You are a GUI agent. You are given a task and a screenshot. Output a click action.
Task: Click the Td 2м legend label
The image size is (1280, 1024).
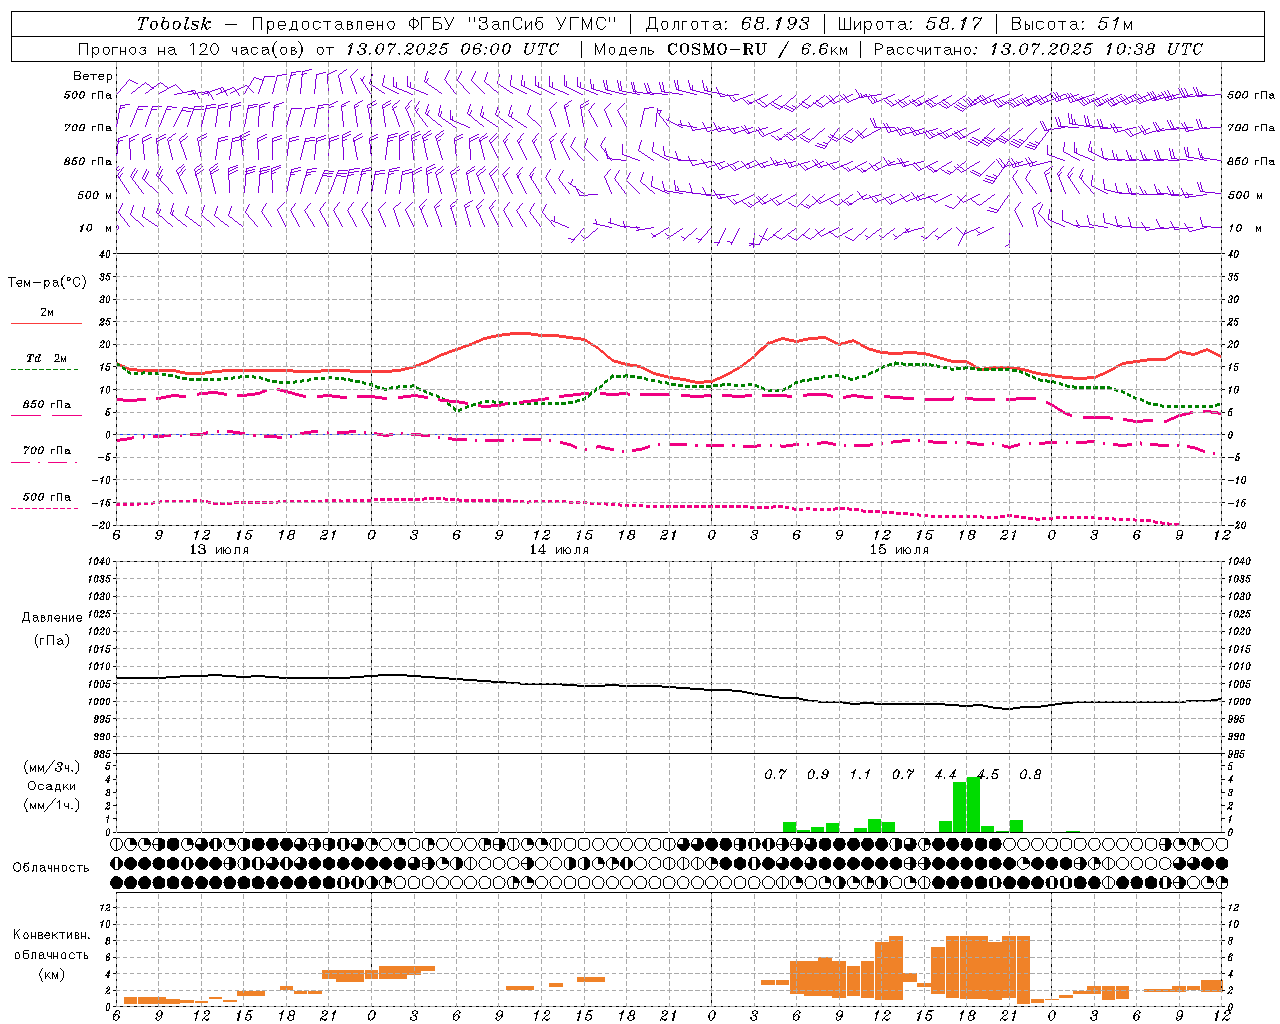[46, 358]
